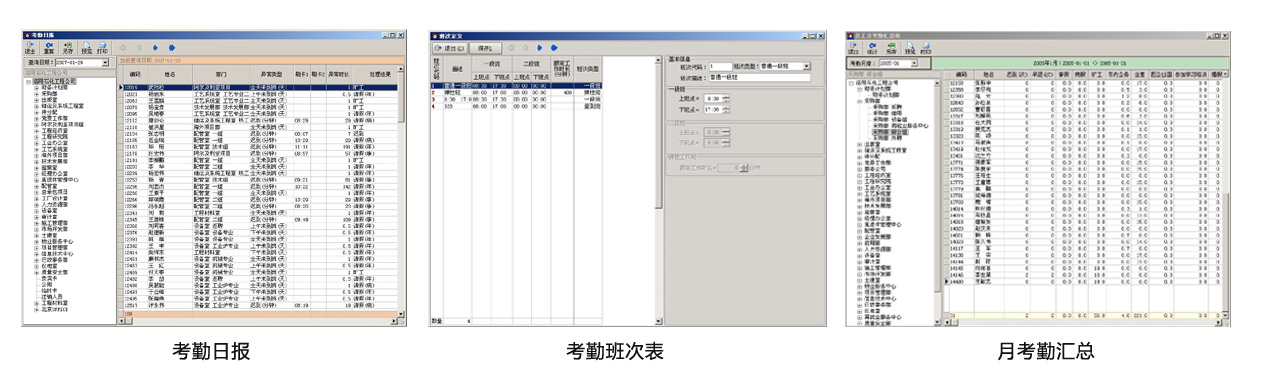The height and width of the screenshot is (382, 1275).
Task: Jump to last record arrow in 考勤日报 window
Action: point(172,48)
